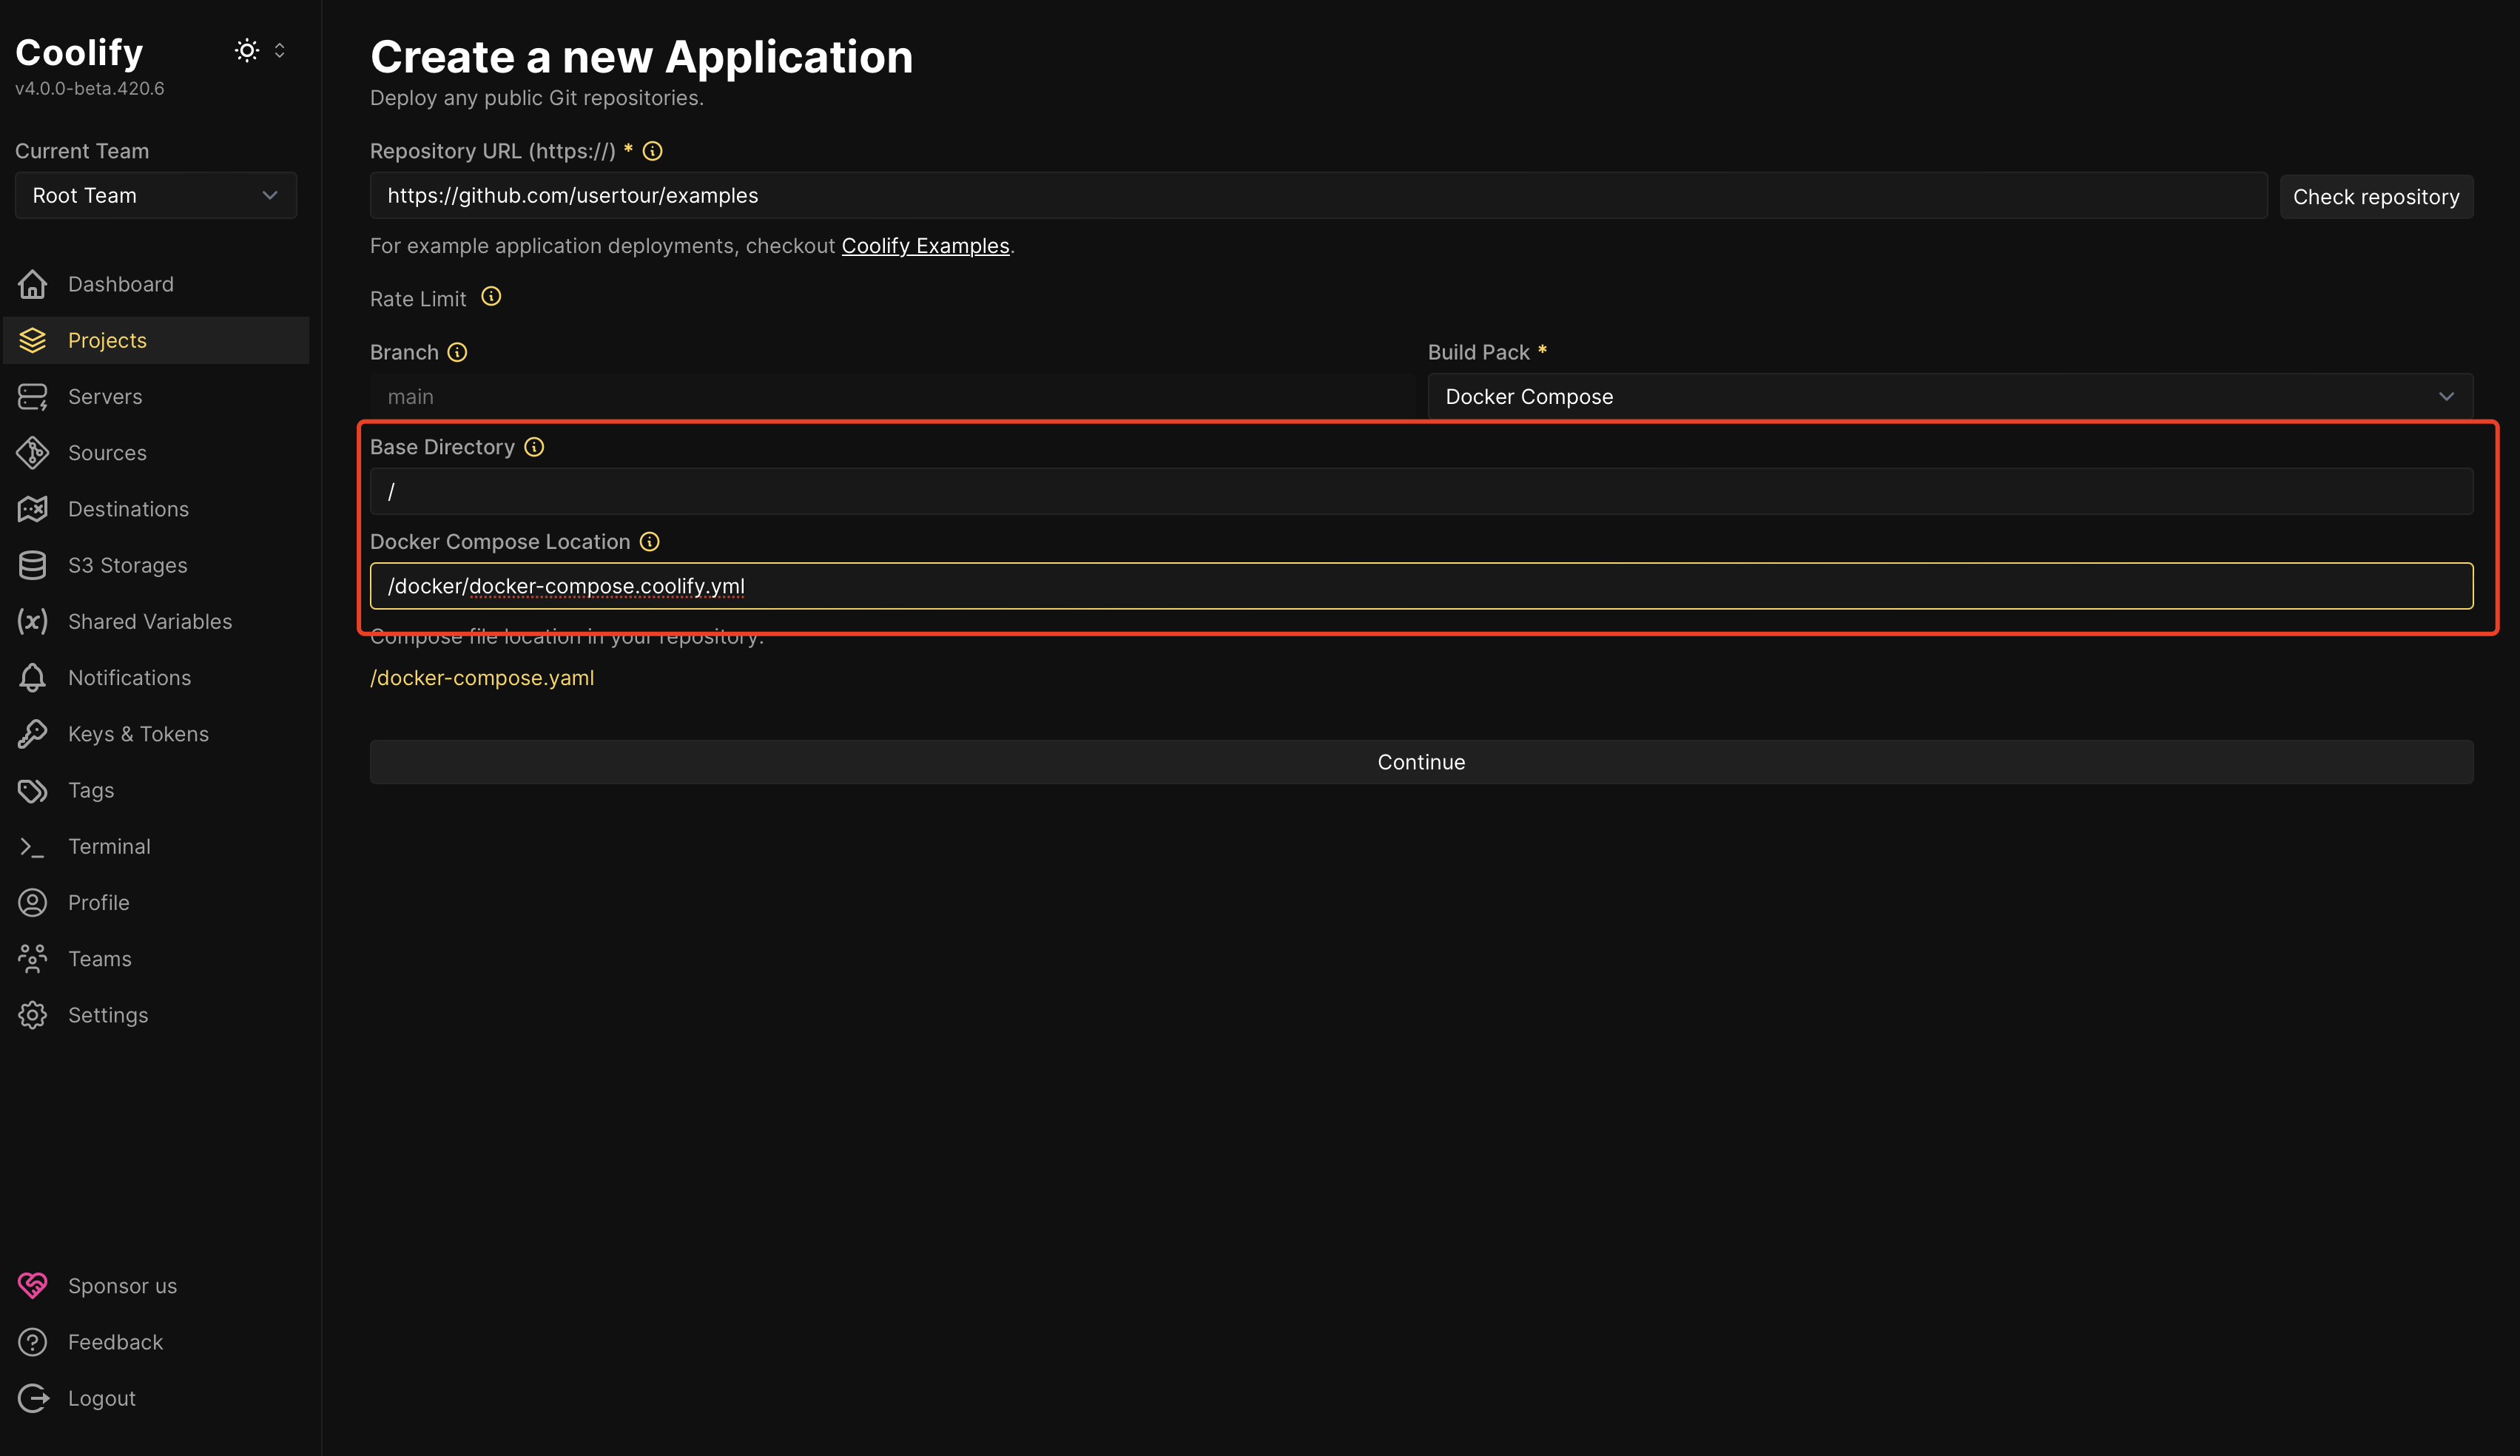Expand the Root Team dropdown
Image resolution: width=2520 pixels, height=1456 pixels.
pyautogui.click(x=156, y=195)
